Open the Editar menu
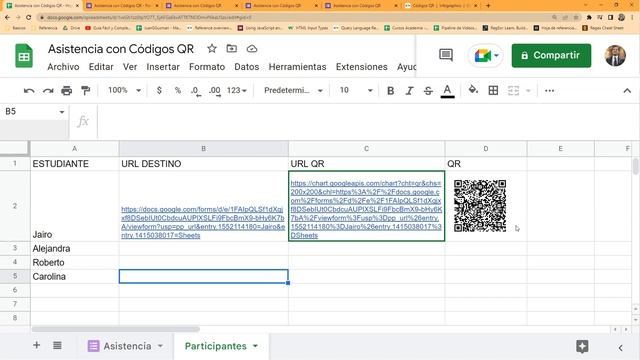The image size is (640, 360). click(101, 67)
